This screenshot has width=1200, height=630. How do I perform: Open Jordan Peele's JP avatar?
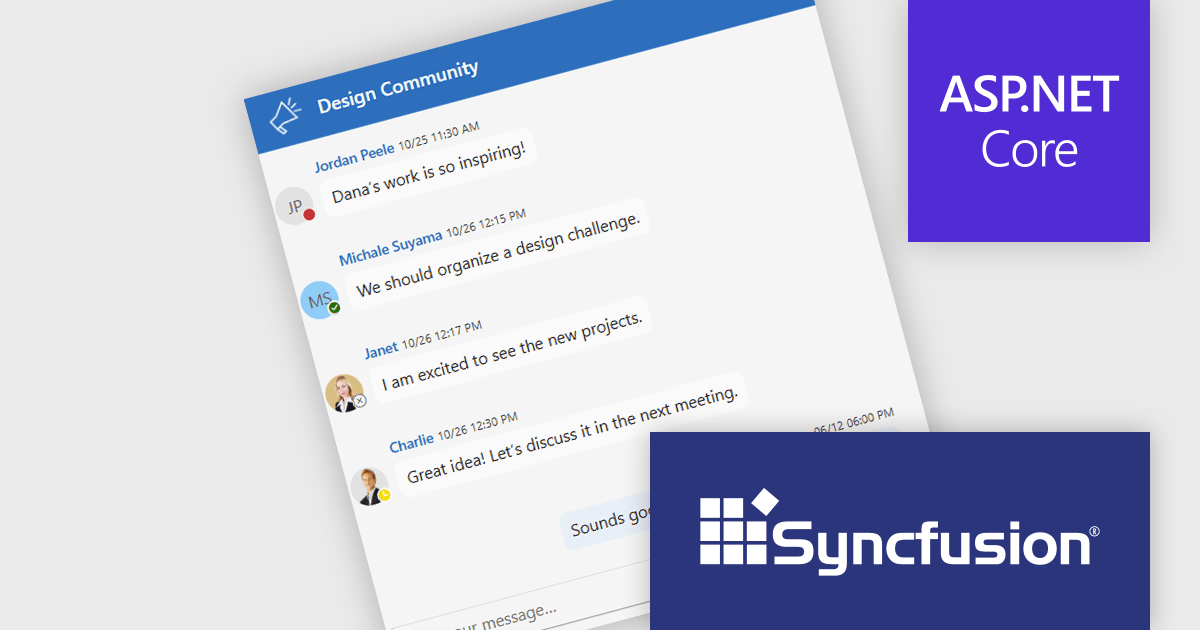295,206
